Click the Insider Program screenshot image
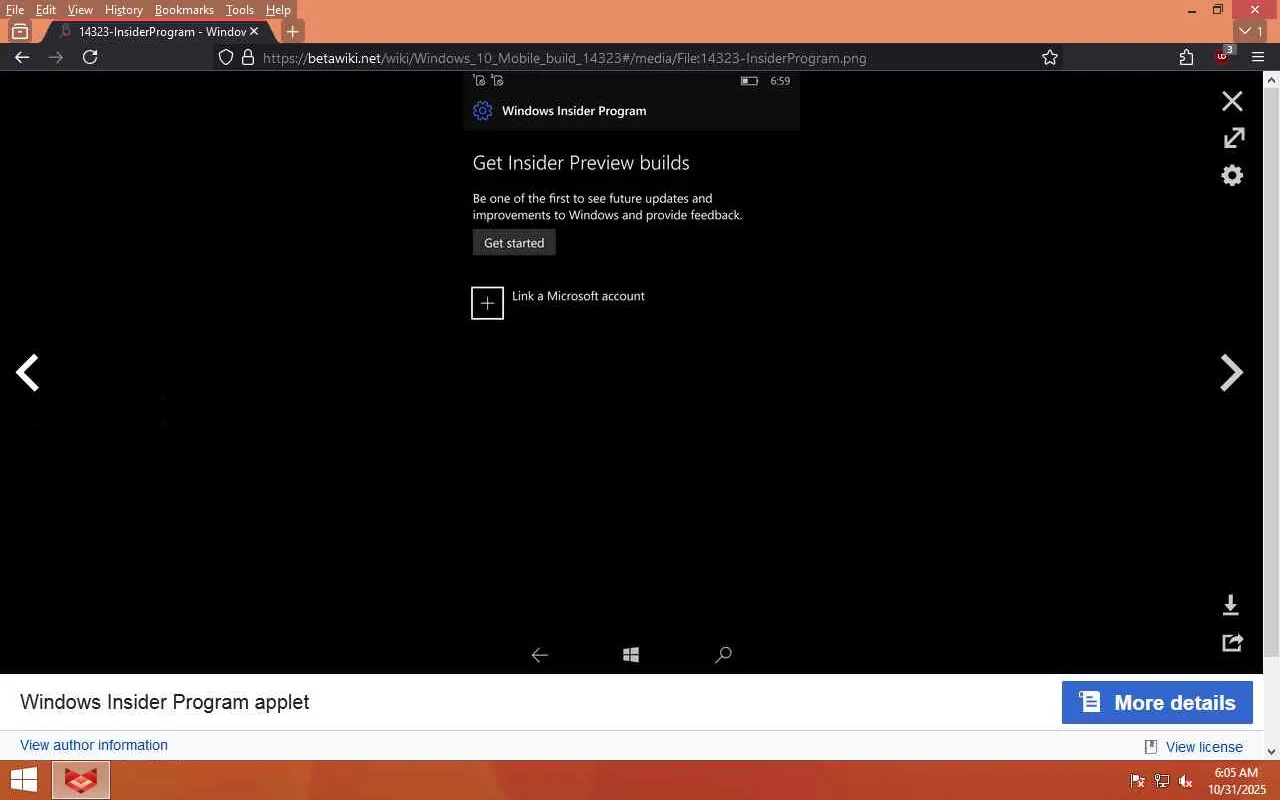The image size is (1280, 800). (x=631, y=372)
